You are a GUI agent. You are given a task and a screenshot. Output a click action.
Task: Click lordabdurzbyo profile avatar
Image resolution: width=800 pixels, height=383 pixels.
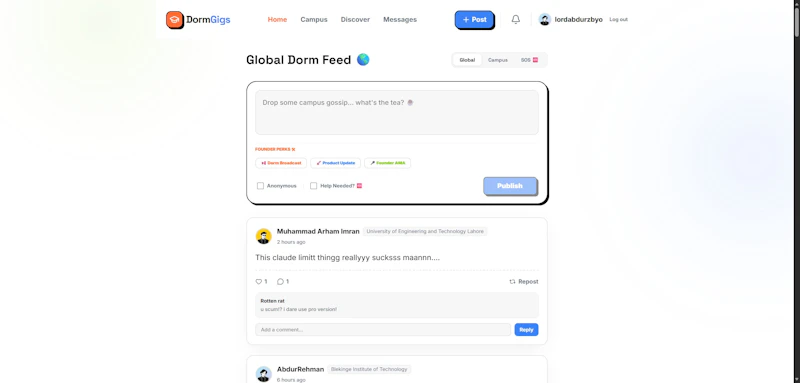545,19
